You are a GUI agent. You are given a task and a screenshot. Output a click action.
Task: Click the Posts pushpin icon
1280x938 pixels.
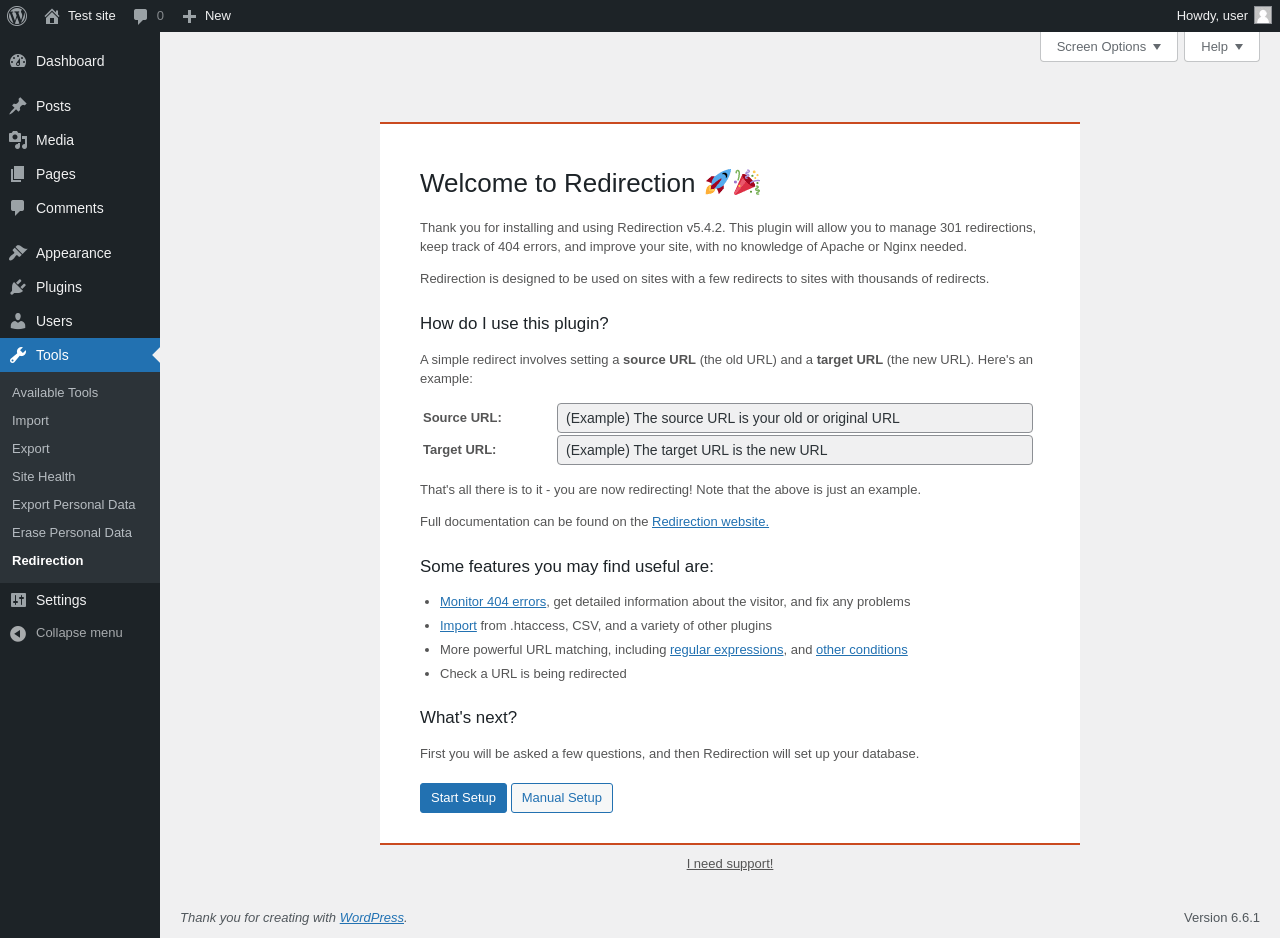(x=18, y=106)
